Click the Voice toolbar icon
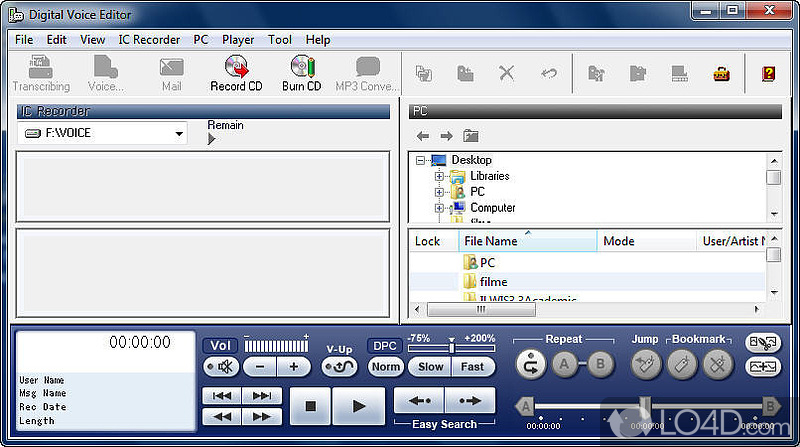 coord(106,74)
